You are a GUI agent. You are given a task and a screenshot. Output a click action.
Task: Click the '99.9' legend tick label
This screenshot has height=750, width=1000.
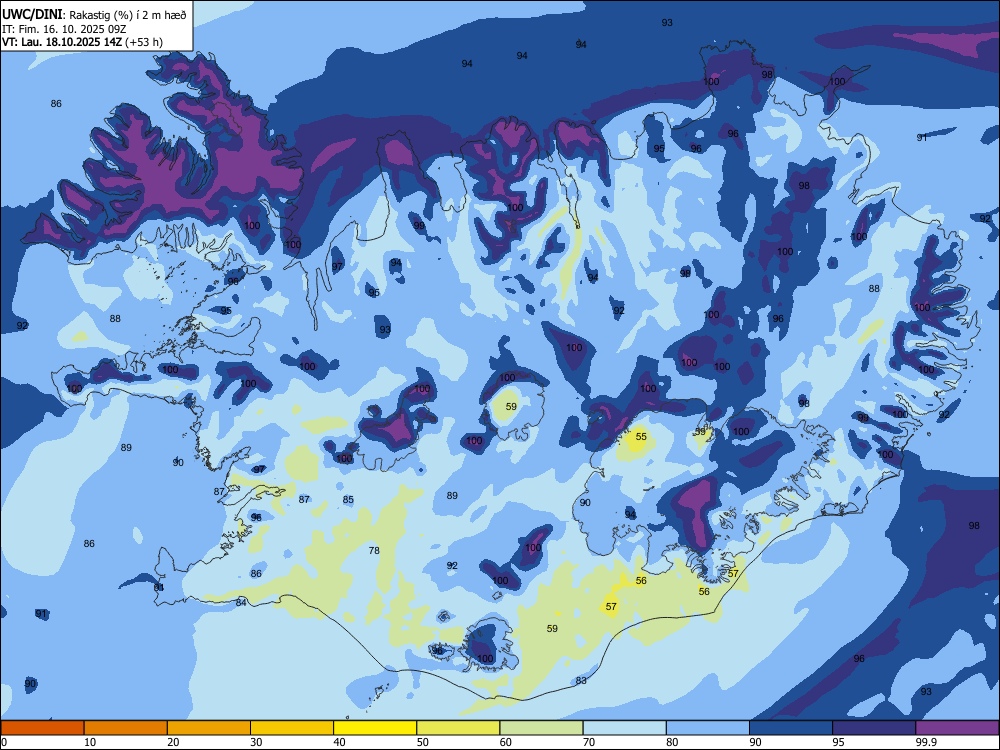(927, 742)
